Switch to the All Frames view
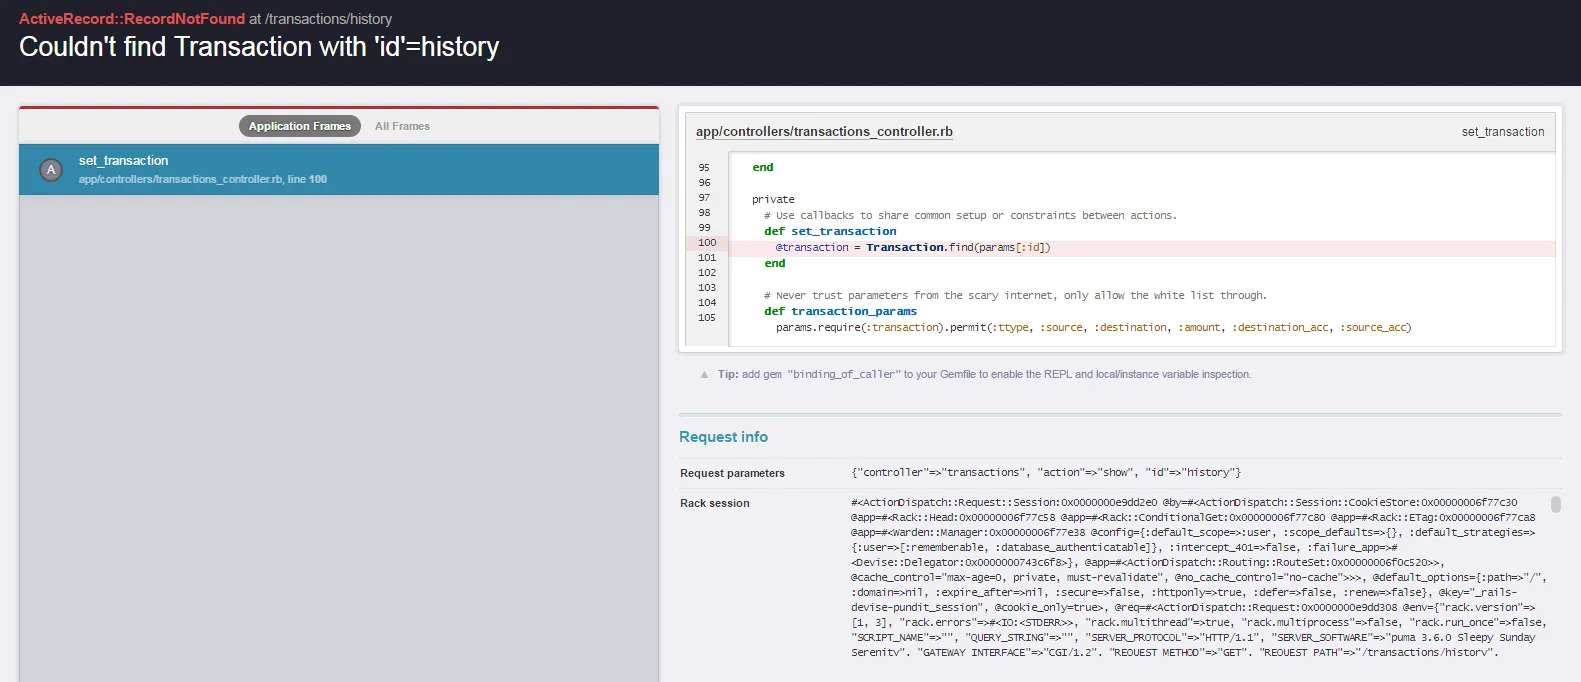Image resolution: width=1581 pixels, height=682 pixels. point(402,126)
